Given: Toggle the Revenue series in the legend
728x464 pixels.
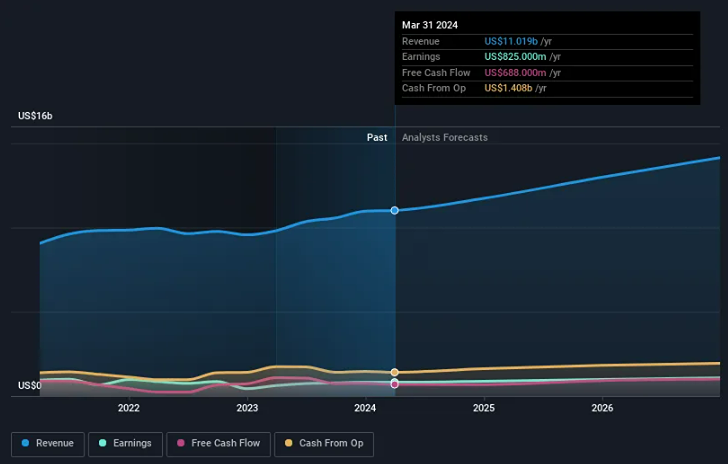Looking at the screenshot, I should pyautogui.click(x=47, y=443).
